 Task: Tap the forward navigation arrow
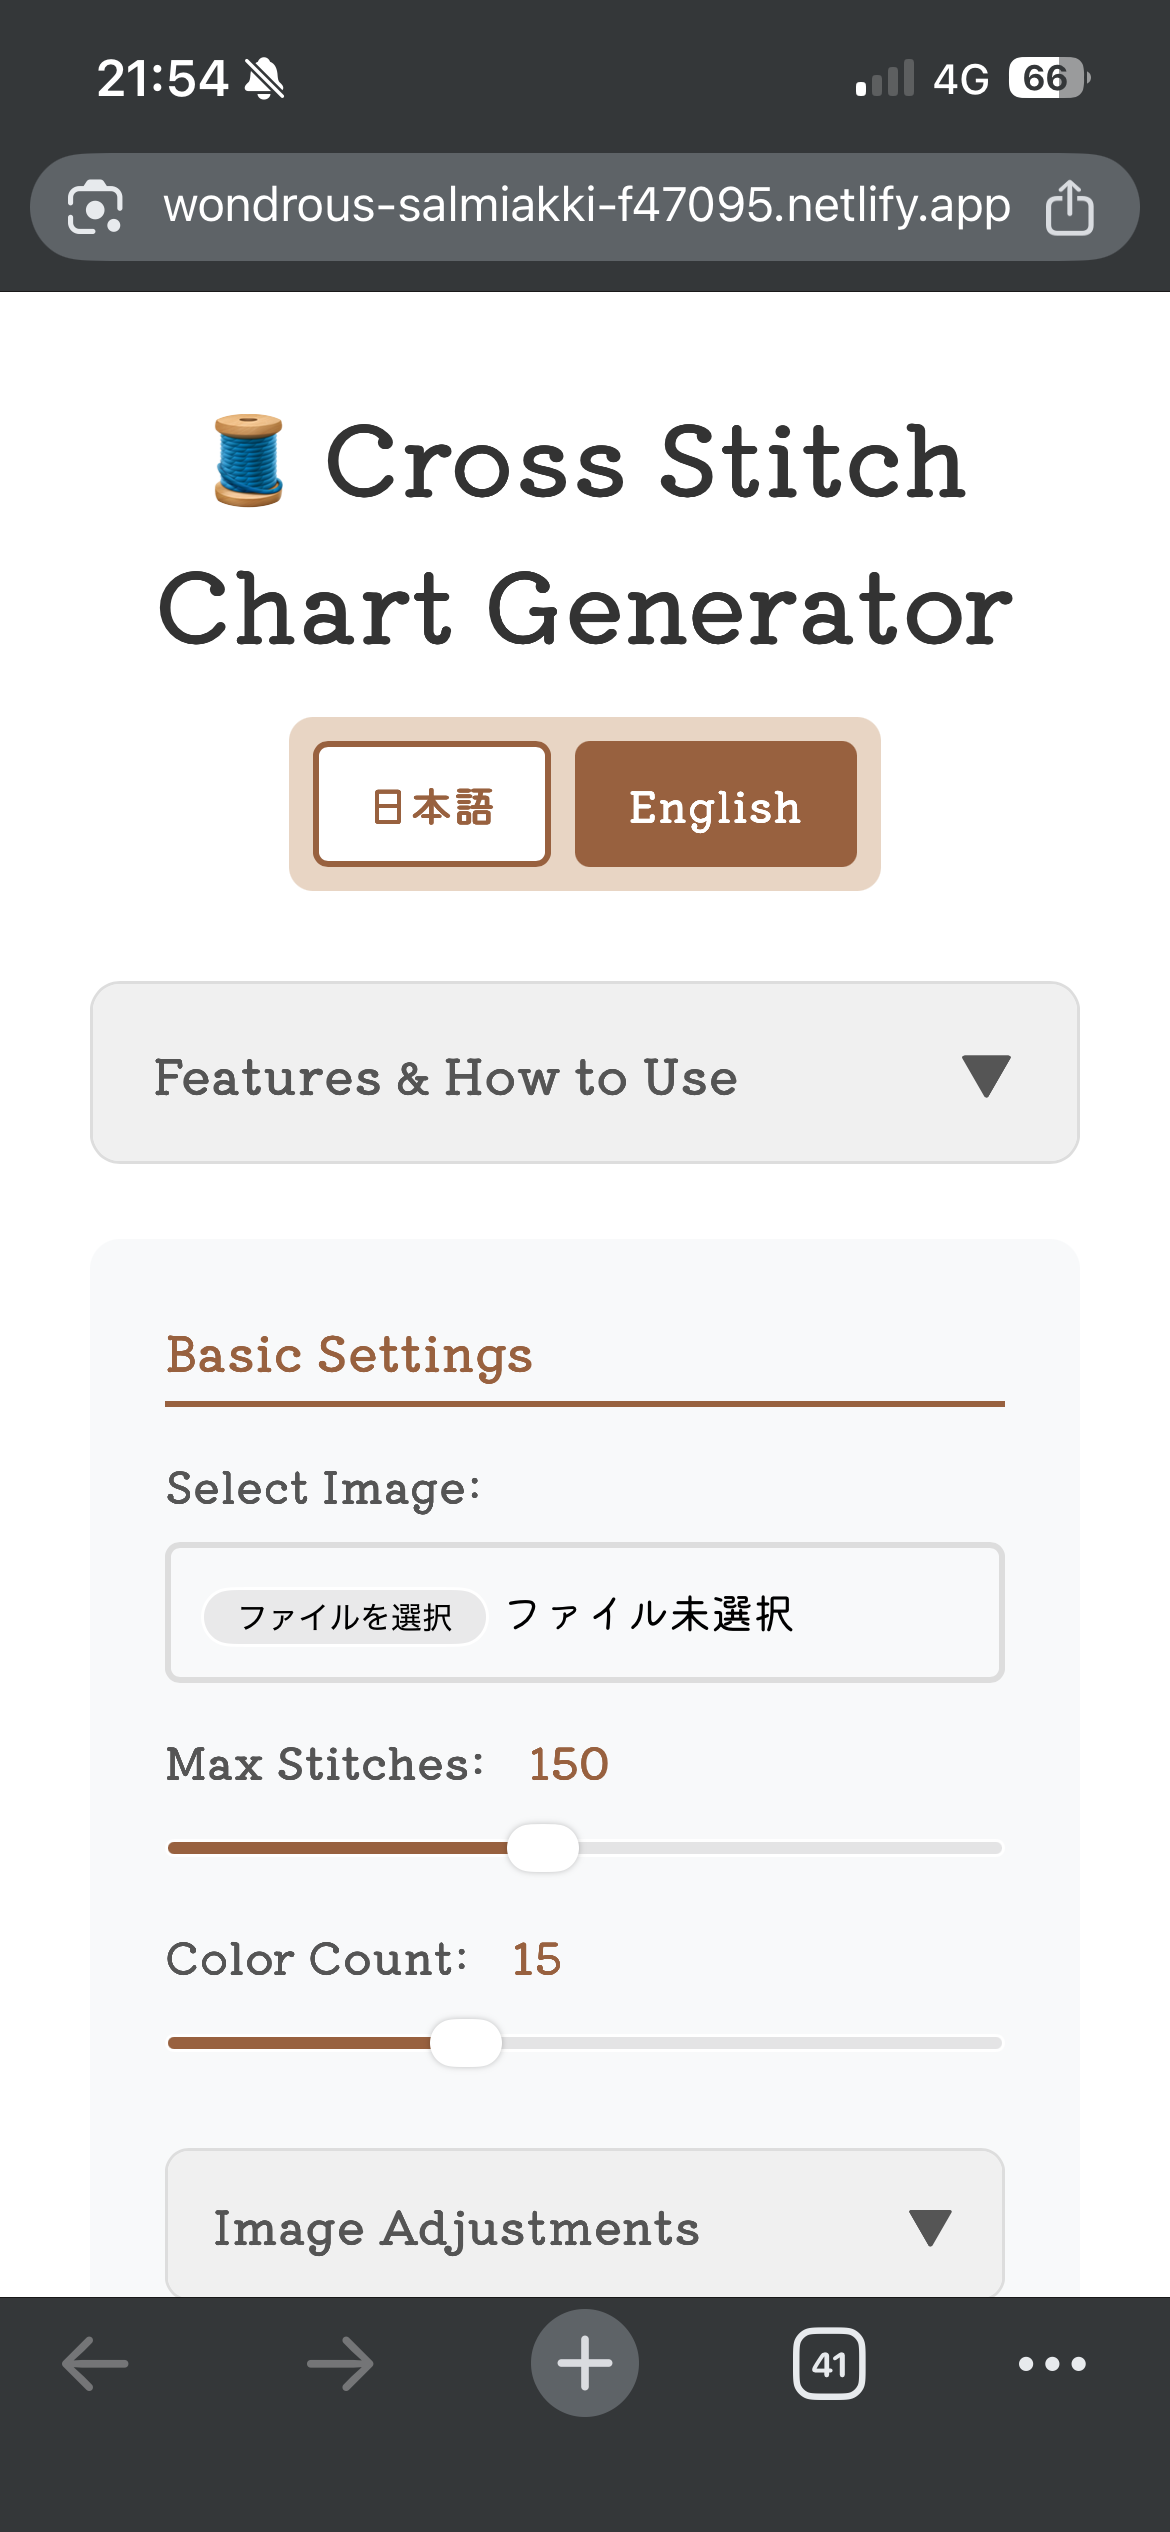click(337, 2362)
